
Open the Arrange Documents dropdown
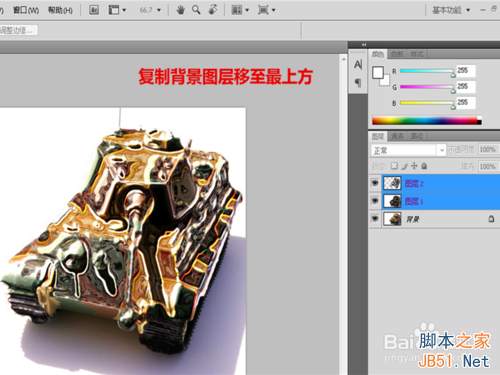click(x=240, y=10)
